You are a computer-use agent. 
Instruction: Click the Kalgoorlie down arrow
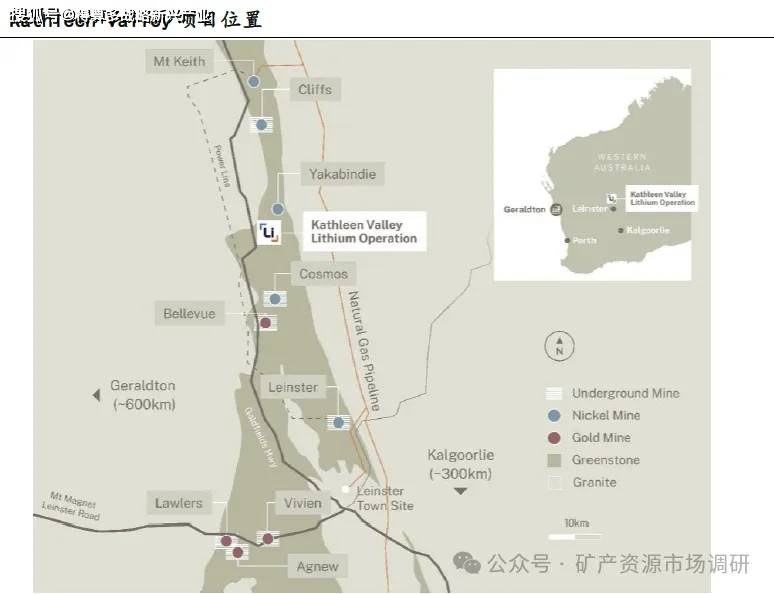point(461,491)
